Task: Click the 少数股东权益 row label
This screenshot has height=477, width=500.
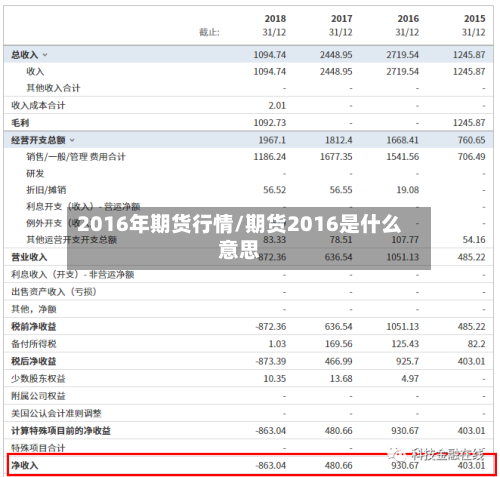Action: pos(38,379)
